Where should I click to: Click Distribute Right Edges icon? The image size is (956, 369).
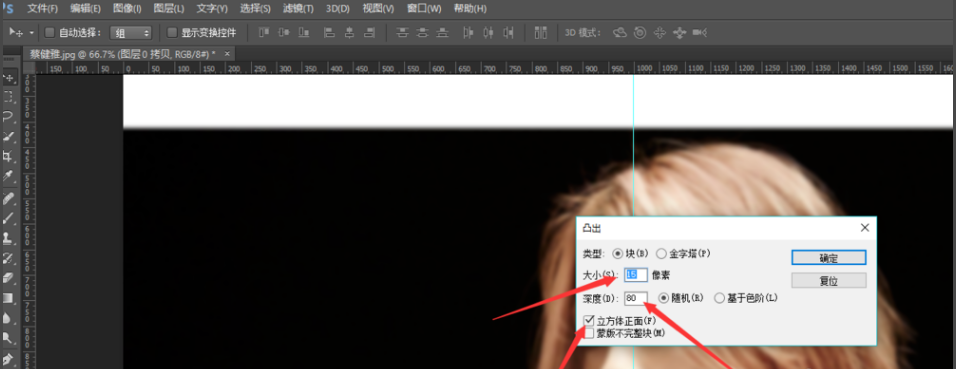[x=508, y=32]
